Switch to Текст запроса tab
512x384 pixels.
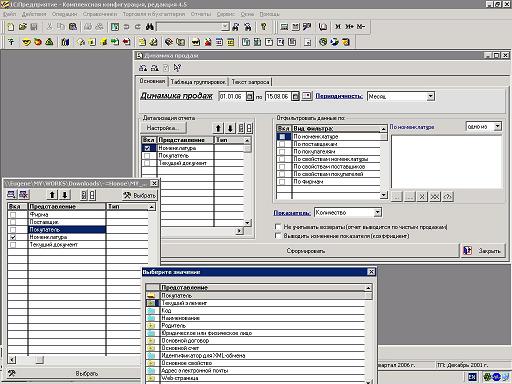tap(250, 82)
